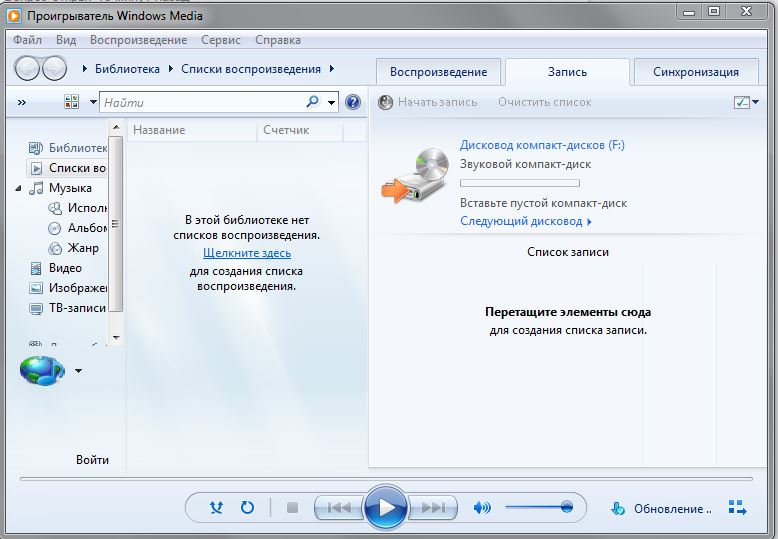Open the burn options checkmark menu

pyautogui.click(x=746, y=102)
